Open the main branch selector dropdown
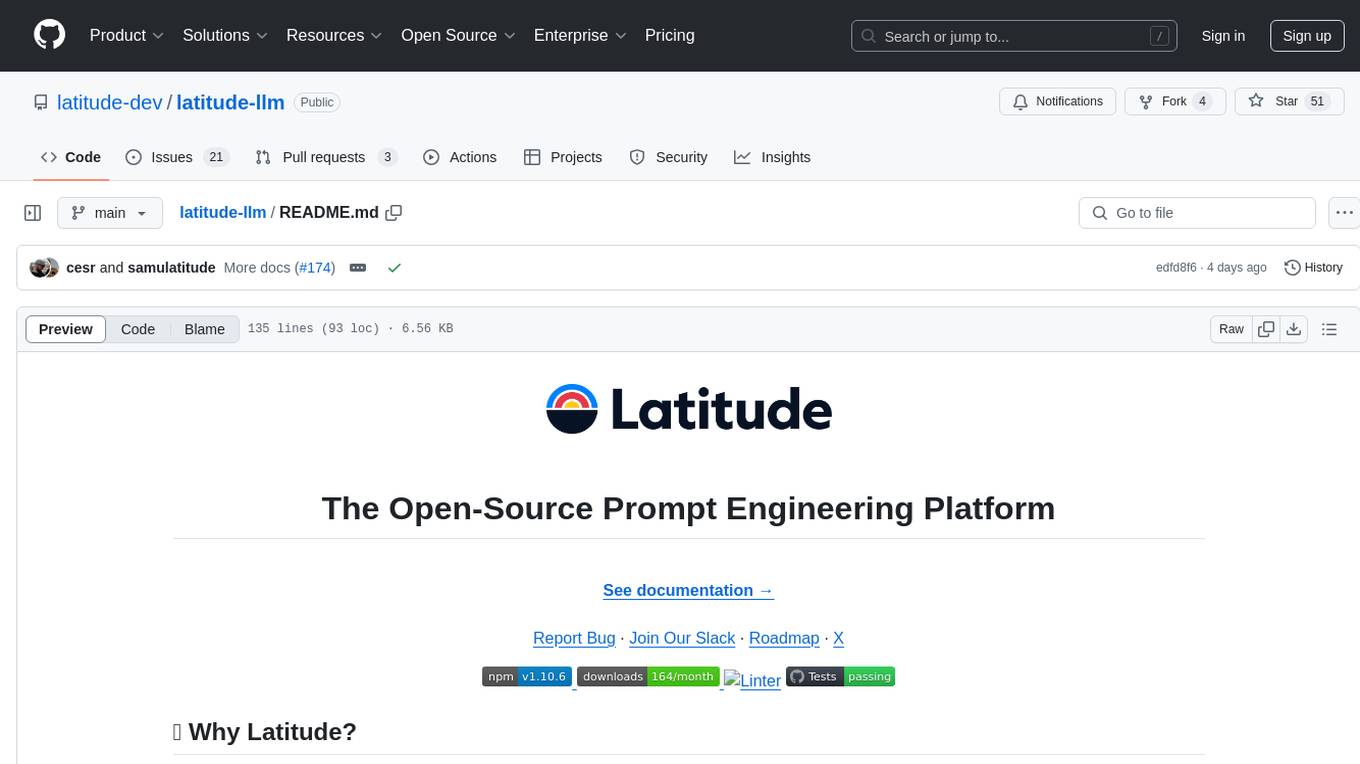This screenshot has height=764, width=1360. click(x=110, y=213)
